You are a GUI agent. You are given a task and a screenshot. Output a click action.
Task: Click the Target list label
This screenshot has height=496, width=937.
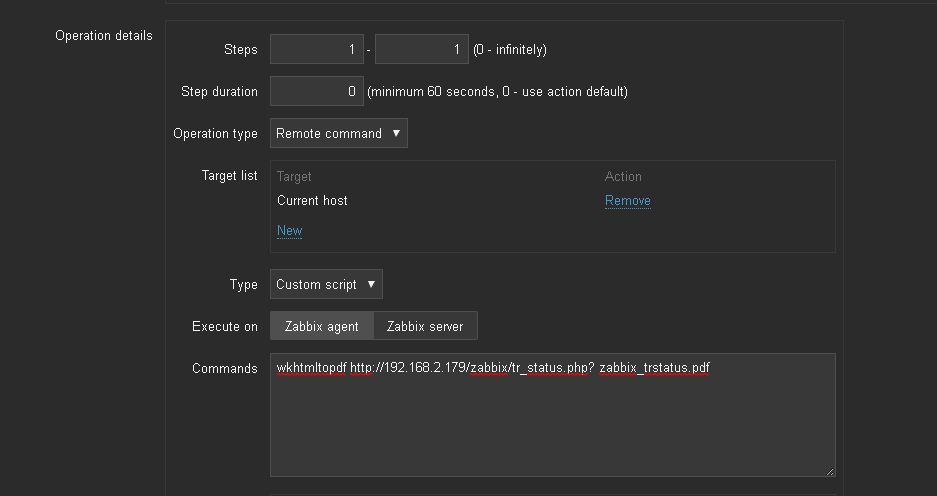pyautogui.click(x=229, y=176)
